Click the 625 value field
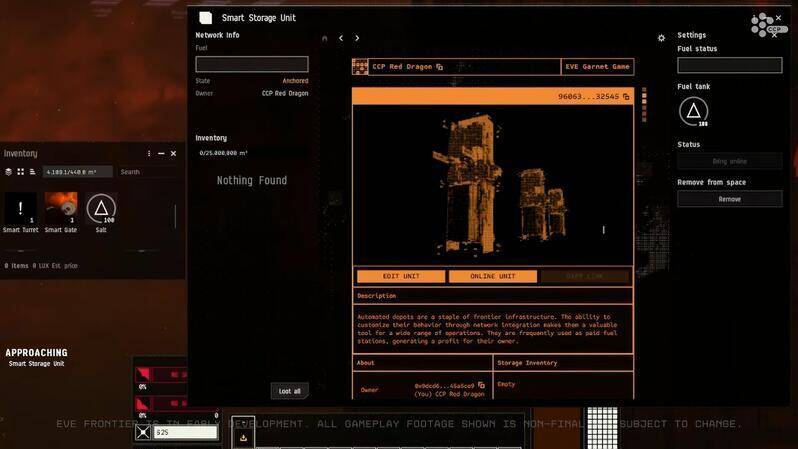Image resolution: width=798 pixels, height=449 pixels. [185, 432]
